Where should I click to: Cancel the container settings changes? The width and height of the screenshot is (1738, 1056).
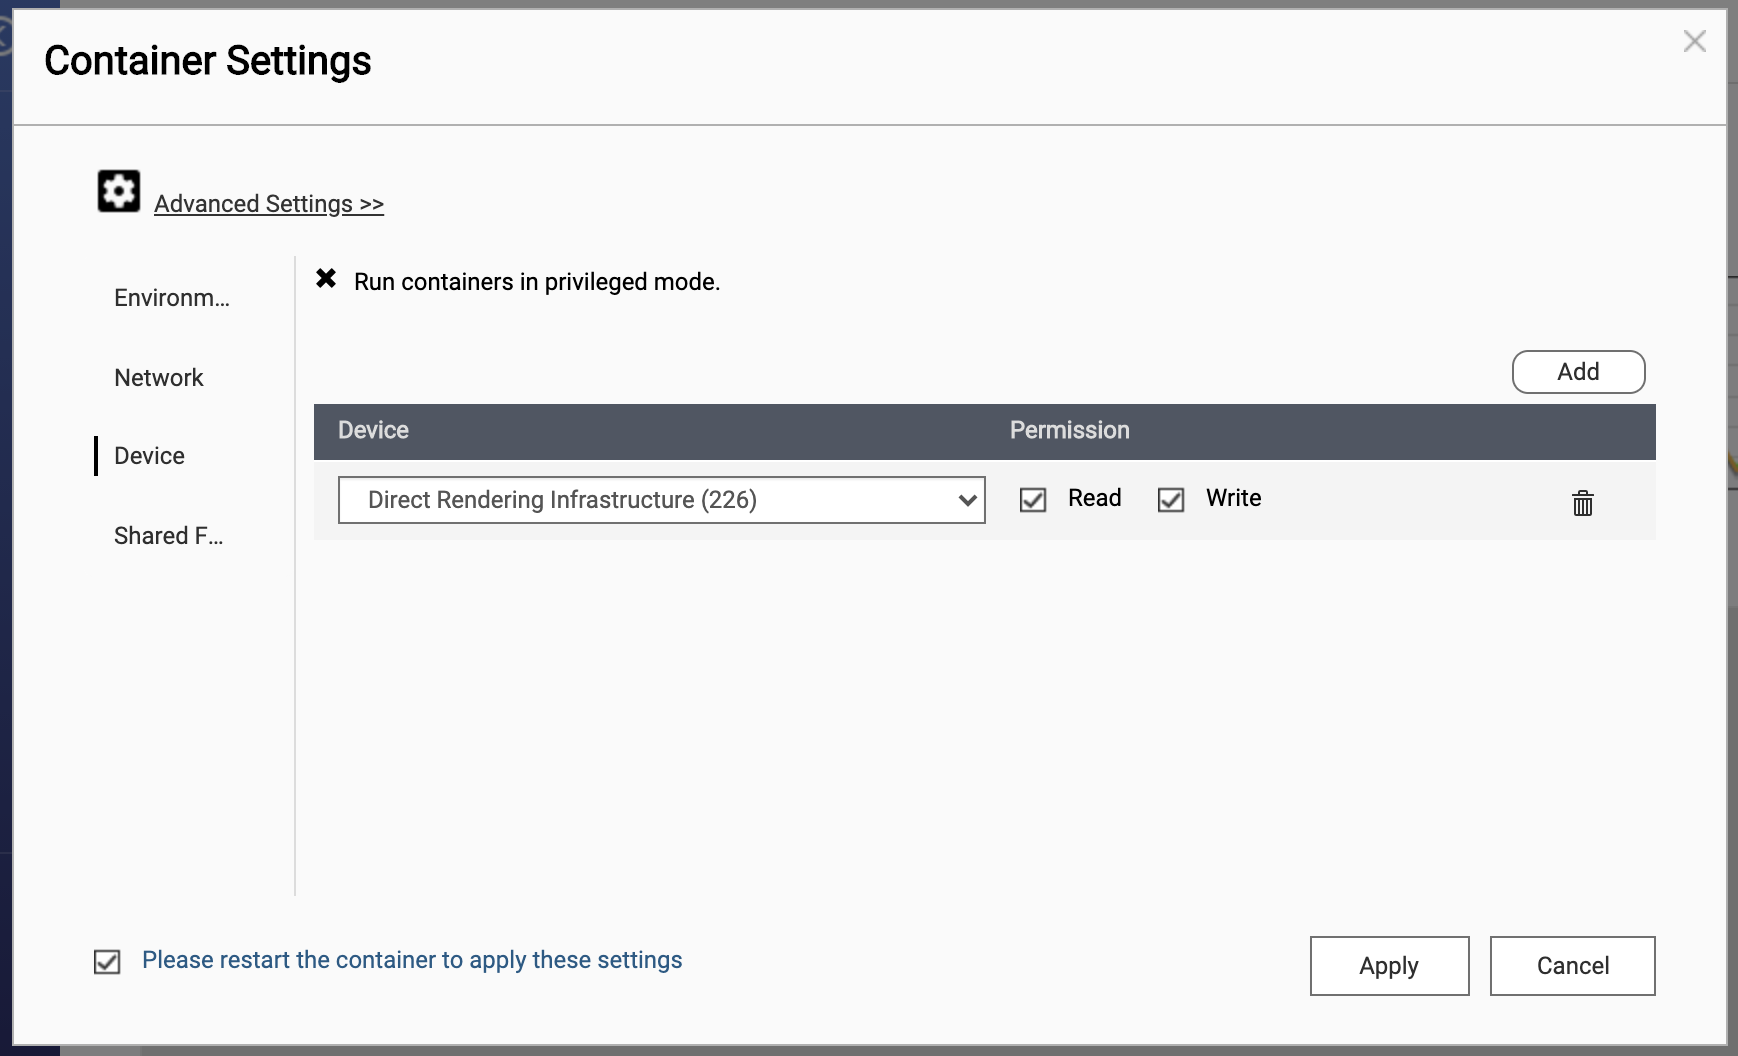(1572, 966)
